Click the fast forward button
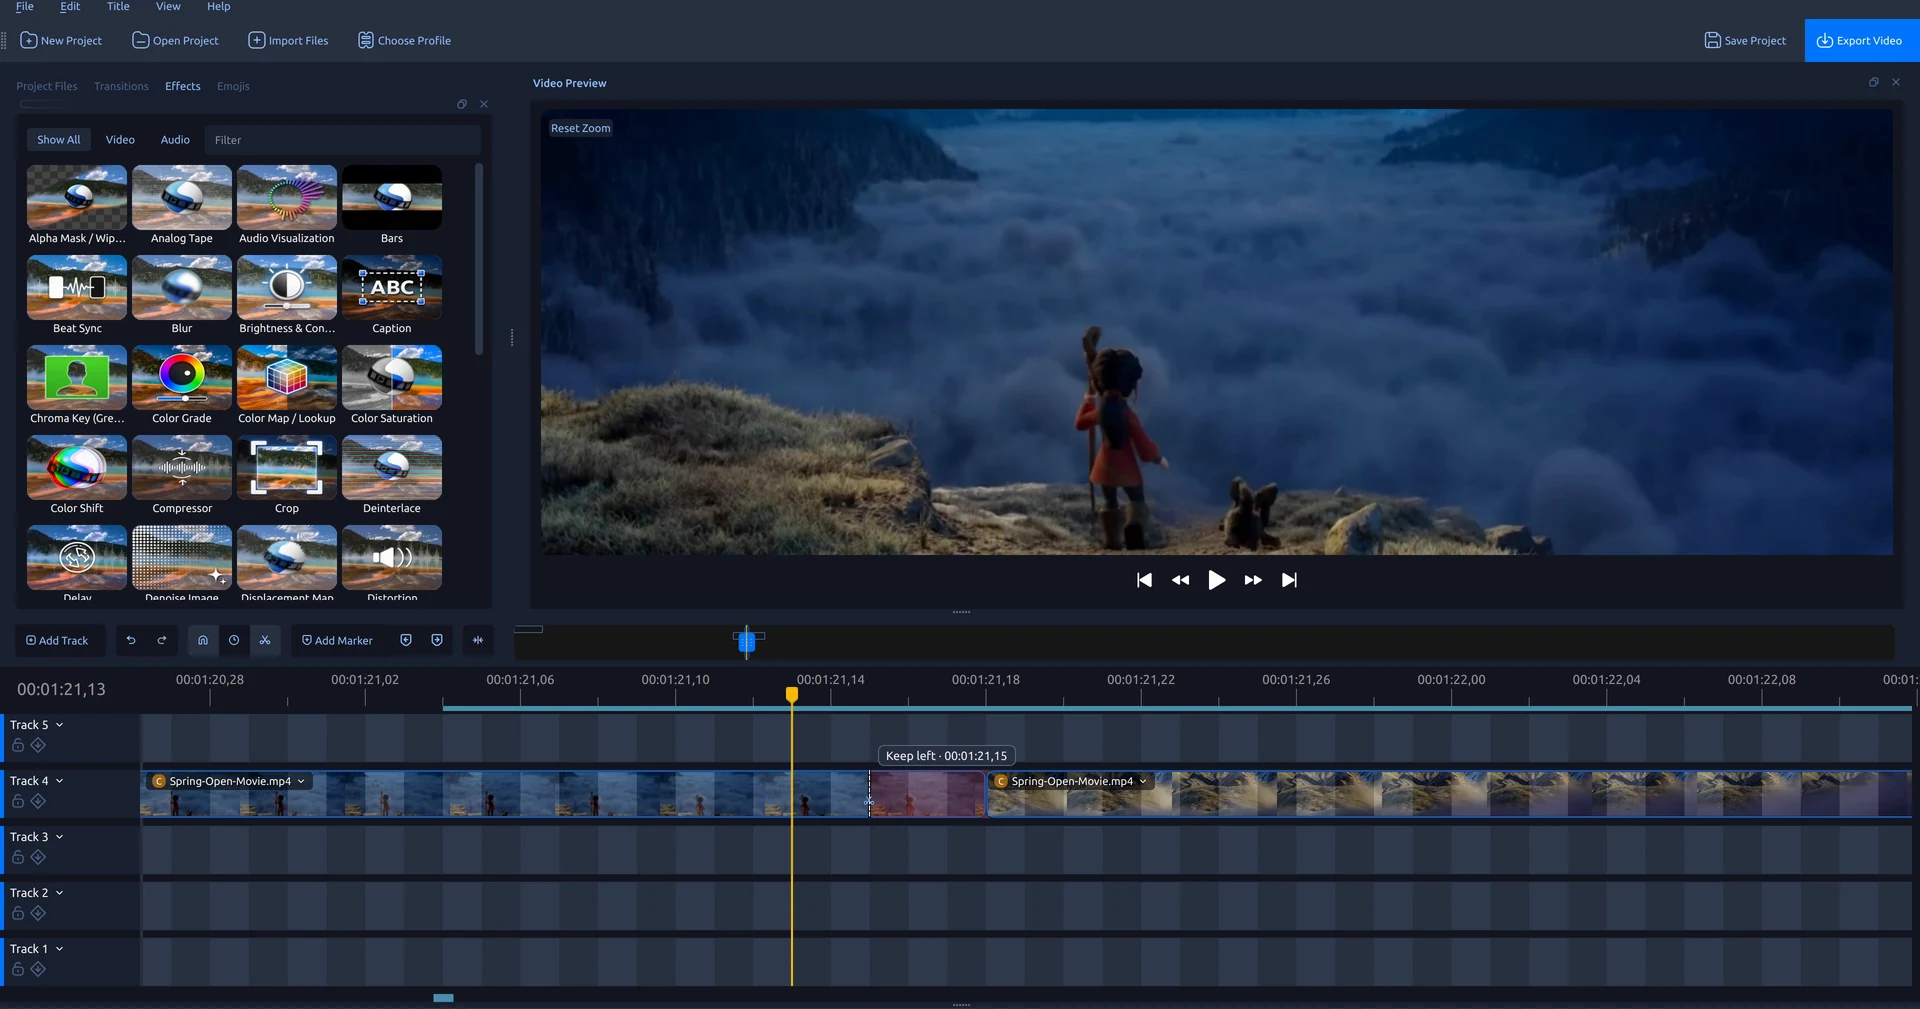Image resolution: width=1920 pixels, height=1009 pixels. tap(1253, 580)
